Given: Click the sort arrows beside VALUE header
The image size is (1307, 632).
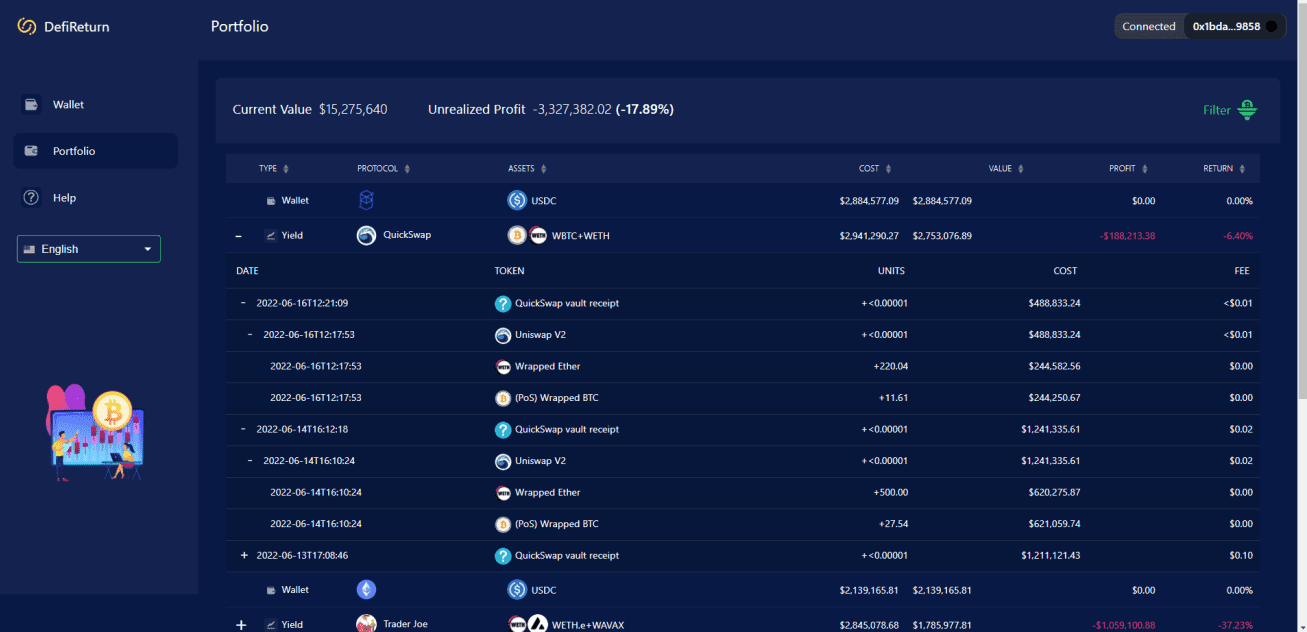Looking at the screenshot, I should point(1021,169).
